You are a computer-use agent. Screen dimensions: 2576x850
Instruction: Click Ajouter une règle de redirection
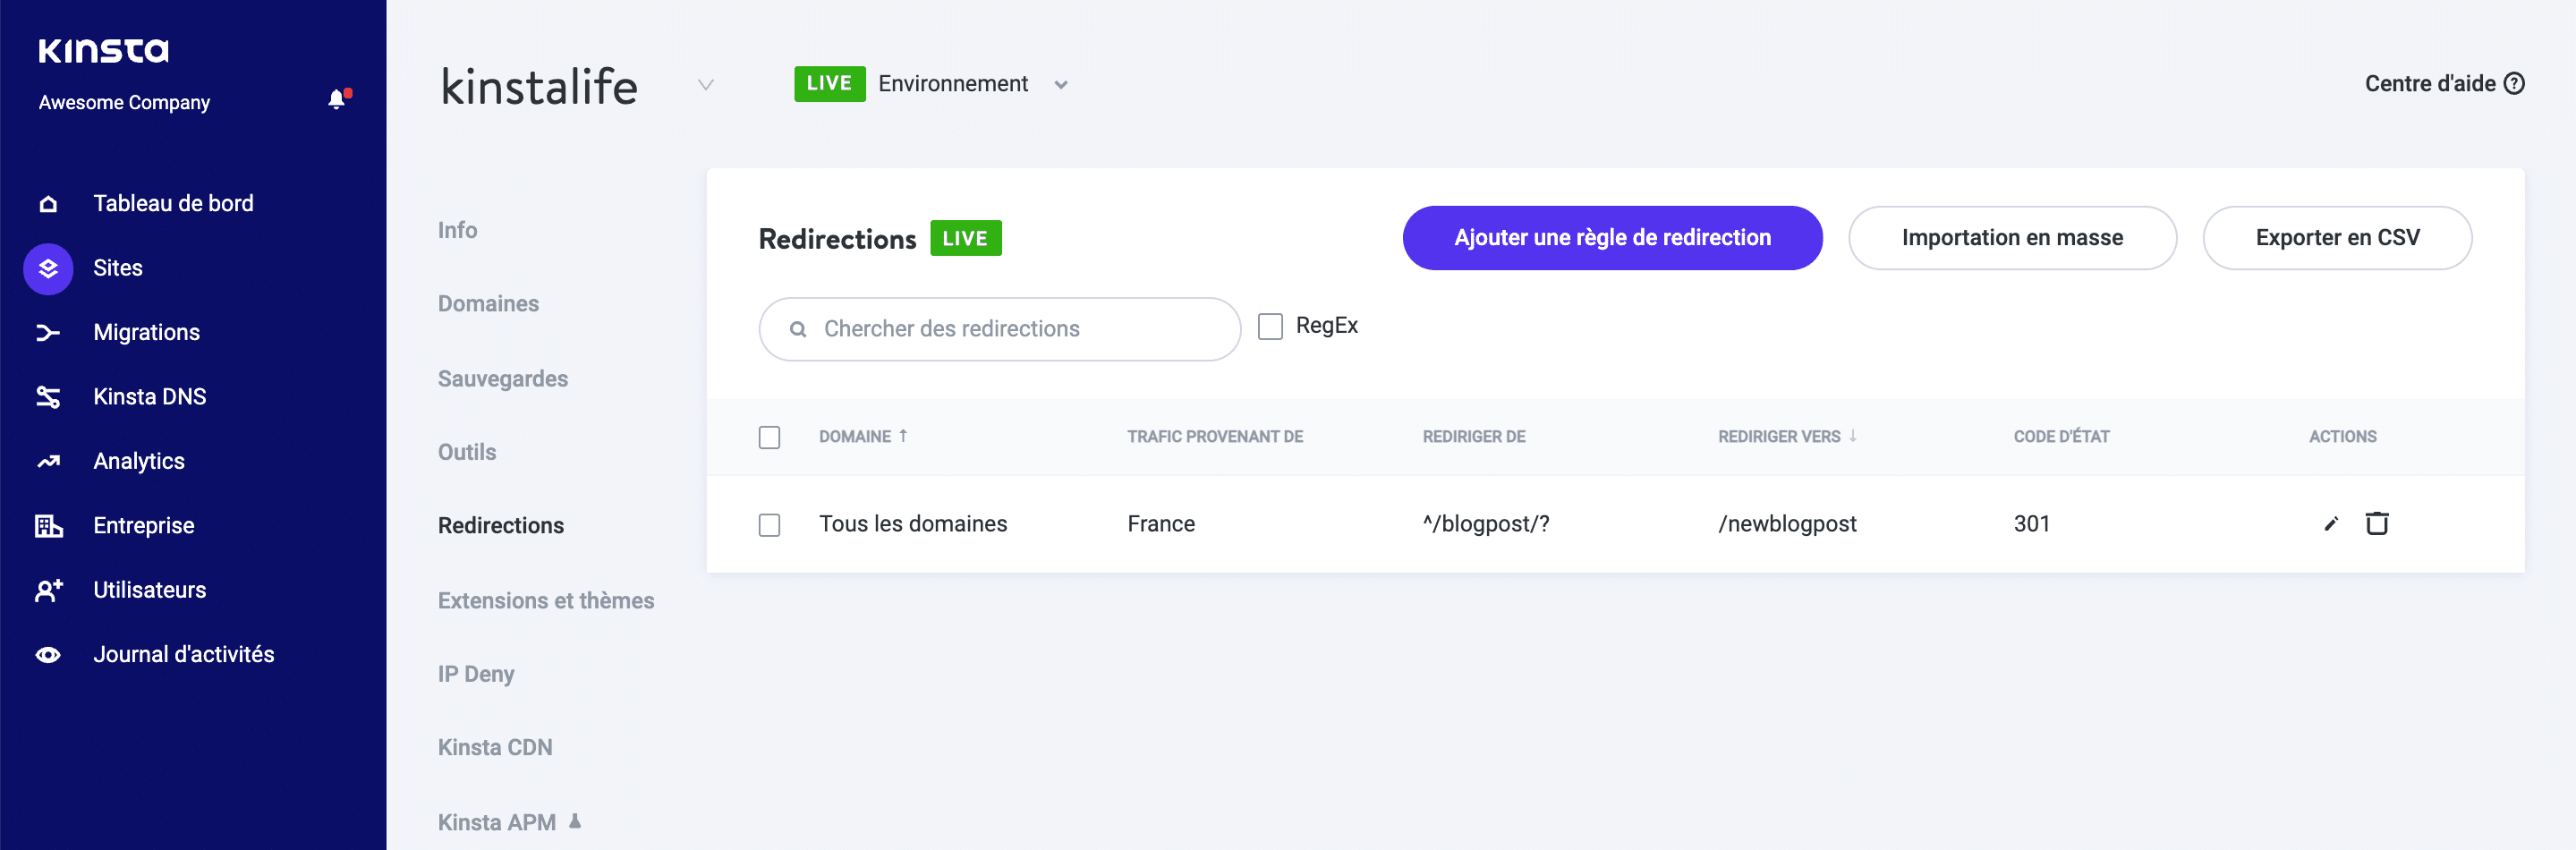(x=1612, y=238)
